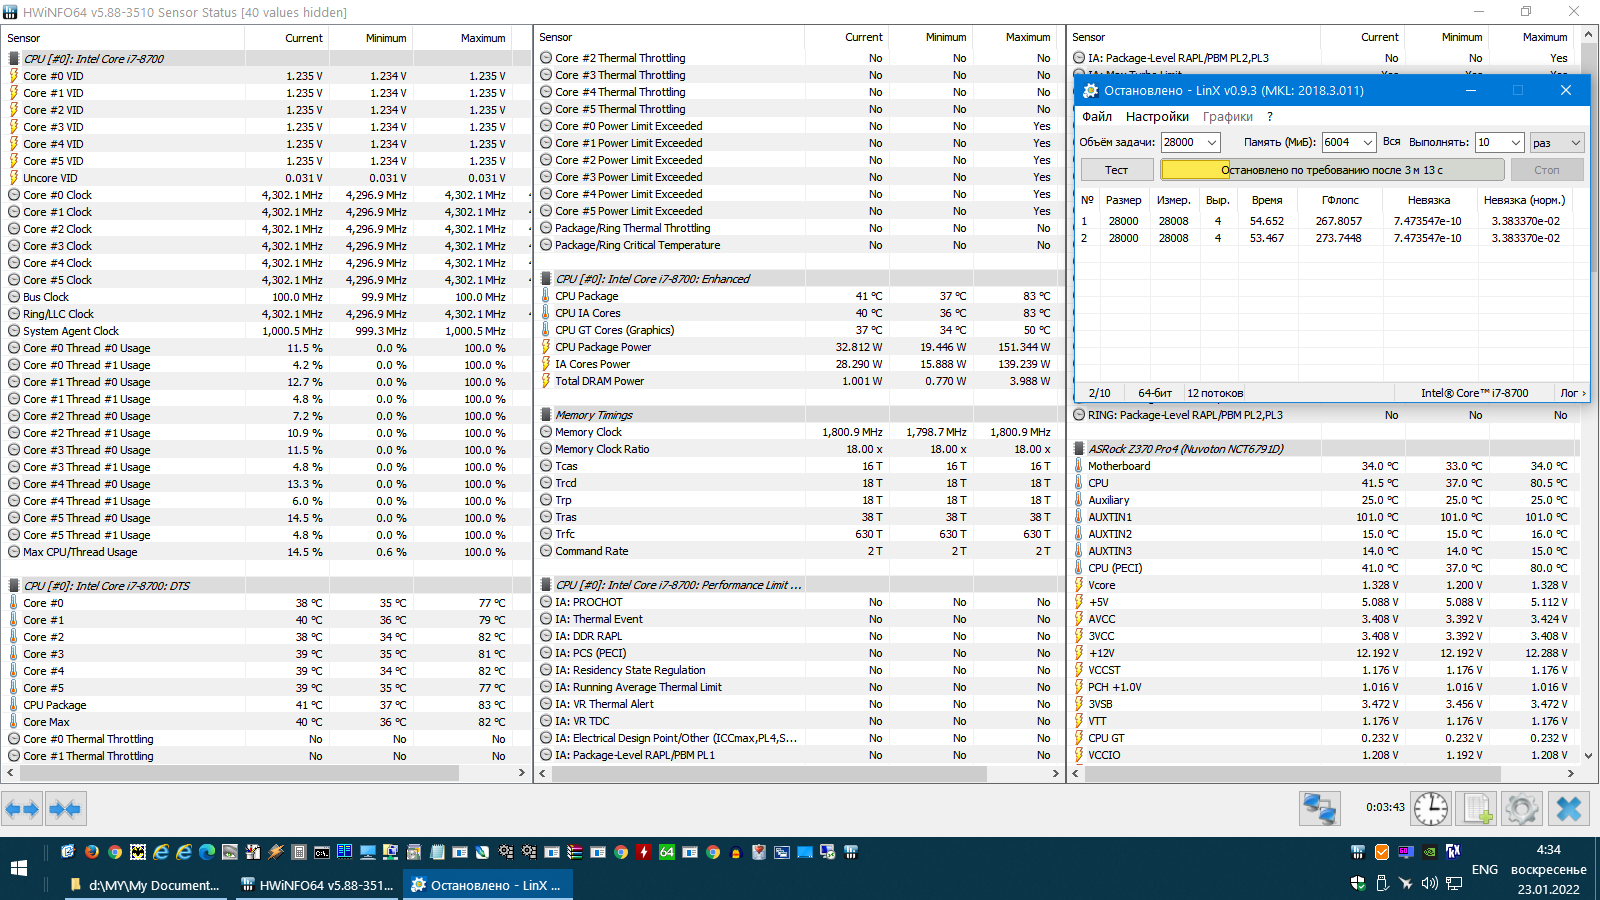Open the network remote monitoring icon in HWiNFO
The image size is (1600, 900).
pyautogui.click(x=1320, y=808)
